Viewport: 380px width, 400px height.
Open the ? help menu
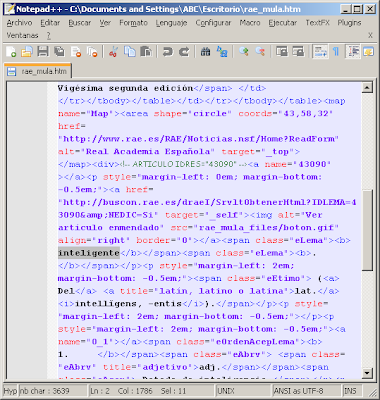click(x=49, y=35)
